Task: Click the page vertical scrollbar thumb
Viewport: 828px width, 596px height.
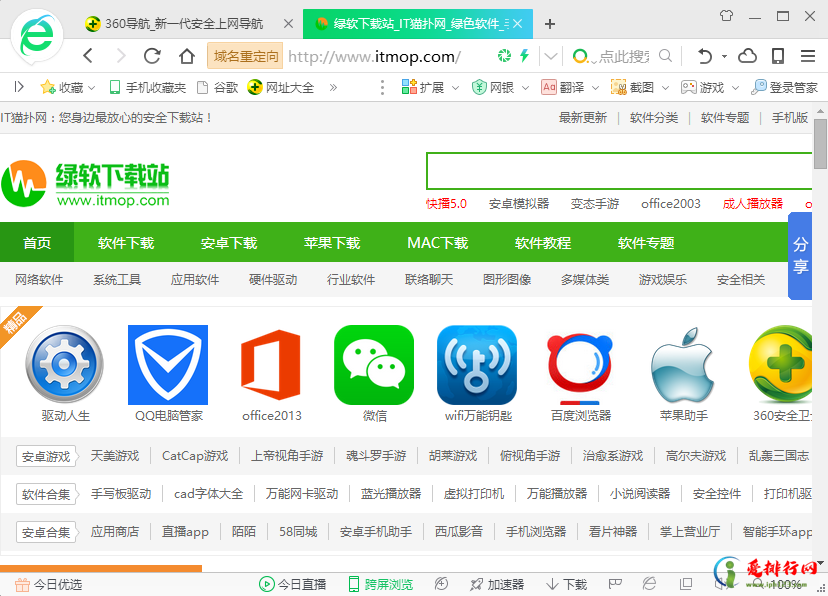Action: pyautogui.click(x=820, y=144)
